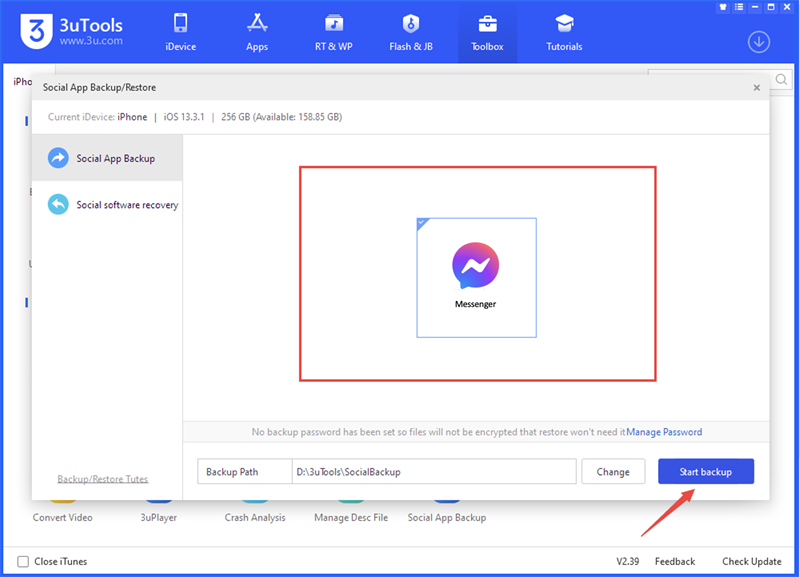Click the Flash & JB shield icon
The image size is (800, 577).
point(411,23)
